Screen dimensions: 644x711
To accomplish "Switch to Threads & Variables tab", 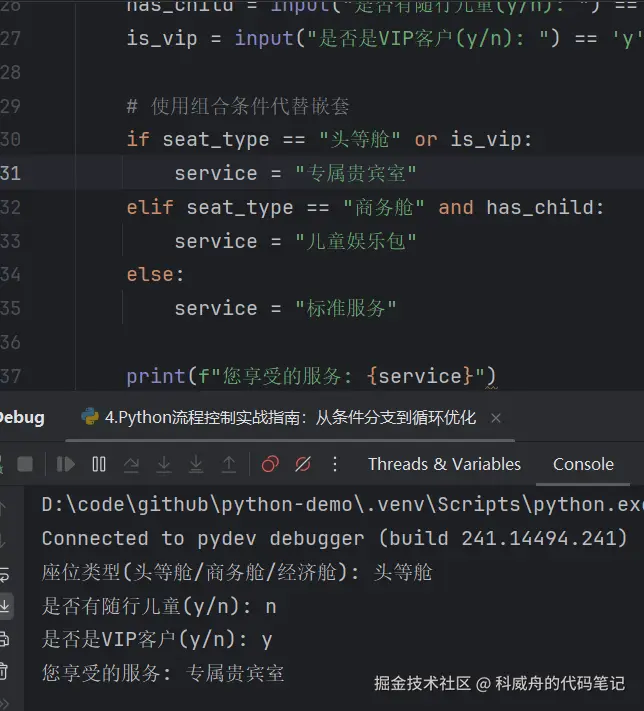I will click(x=444, y=464).
